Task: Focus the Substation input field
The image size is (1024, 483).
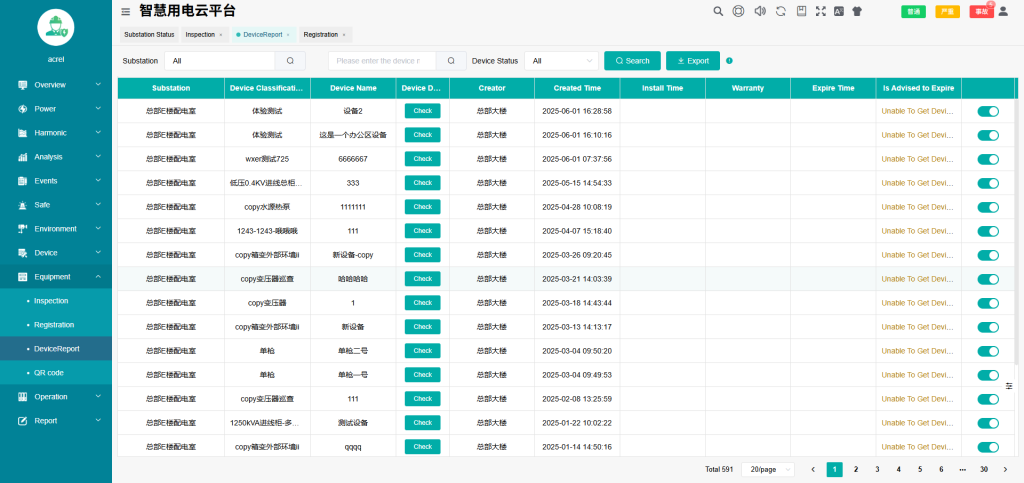Action: coord(219,61)
